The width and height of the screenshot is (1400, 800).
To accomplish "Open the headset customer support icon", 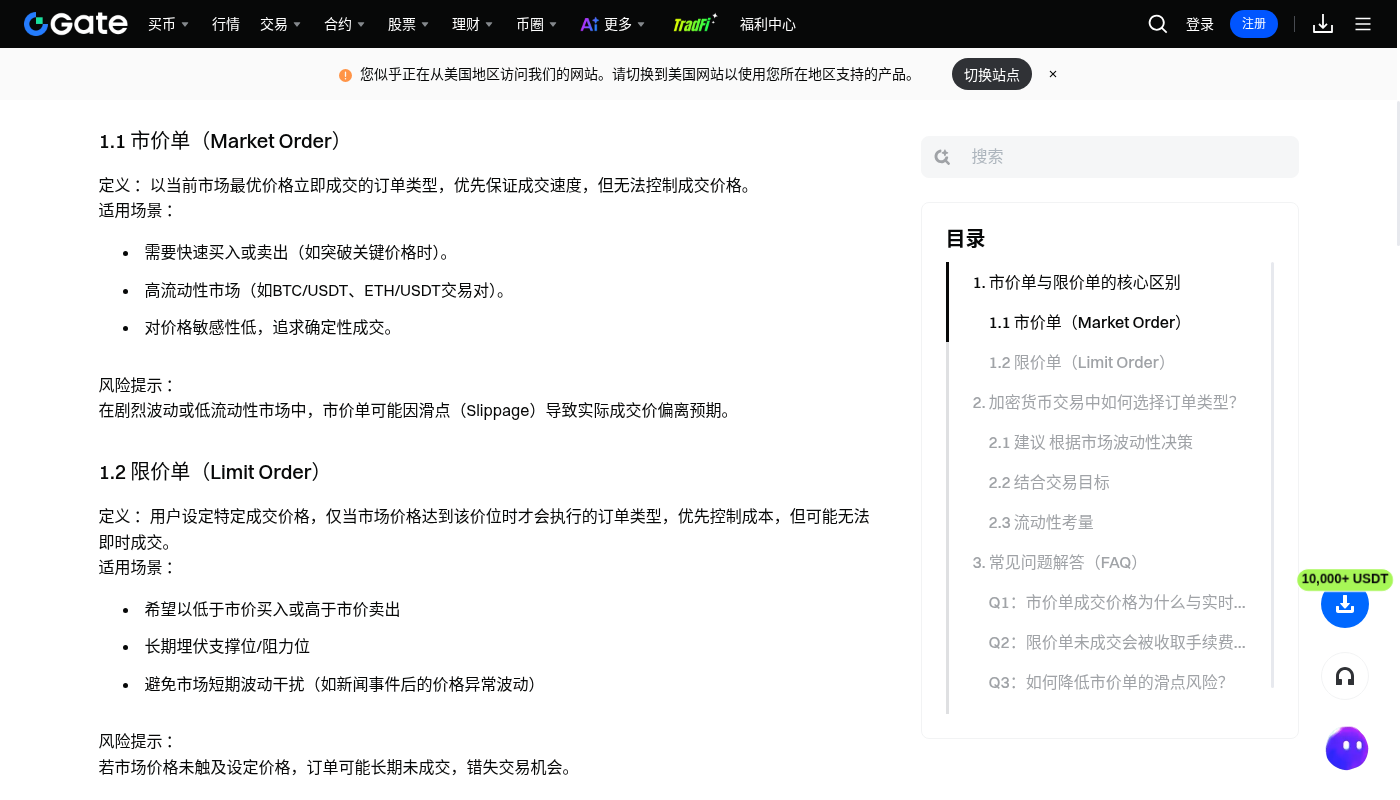I will point(1345,677).
